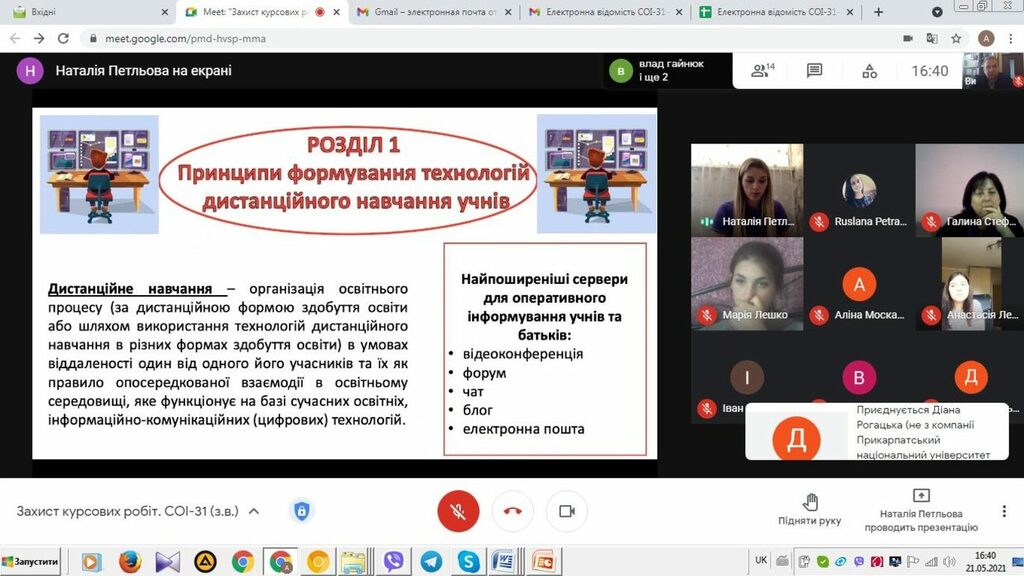
Task: Open the participants list showing 14 people
Action: coord(763,71)
